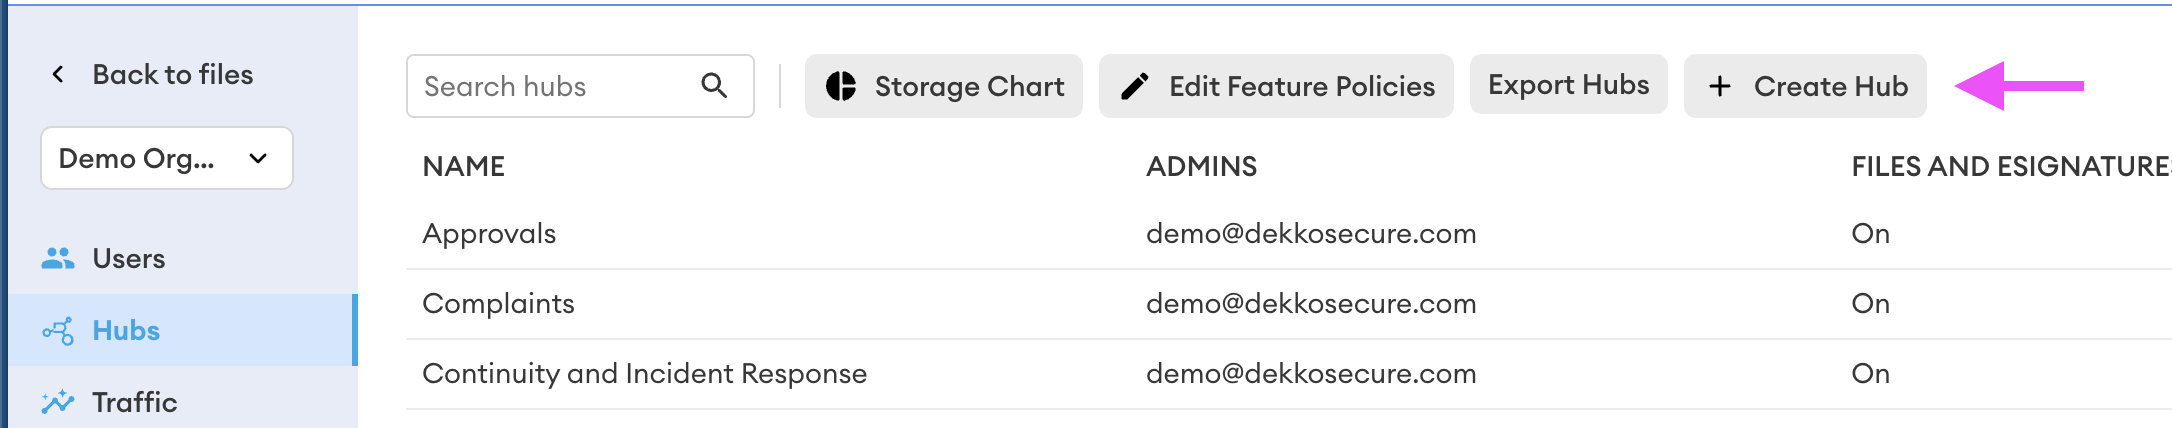Click the Hubs network icon
The width and height of the screenshot is (2172, 428).
point(58,330)
